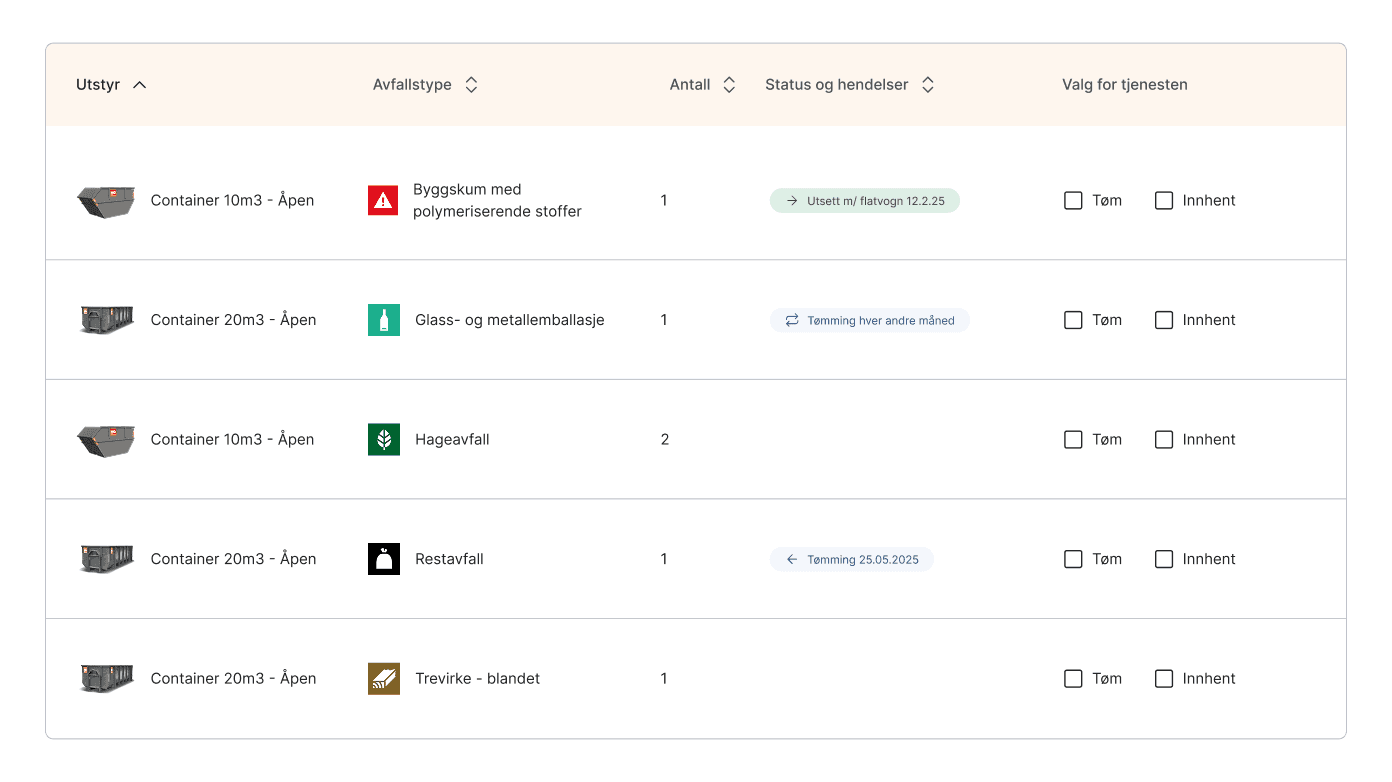Click container image in the Restavfall row

click(x=106, y=559)
